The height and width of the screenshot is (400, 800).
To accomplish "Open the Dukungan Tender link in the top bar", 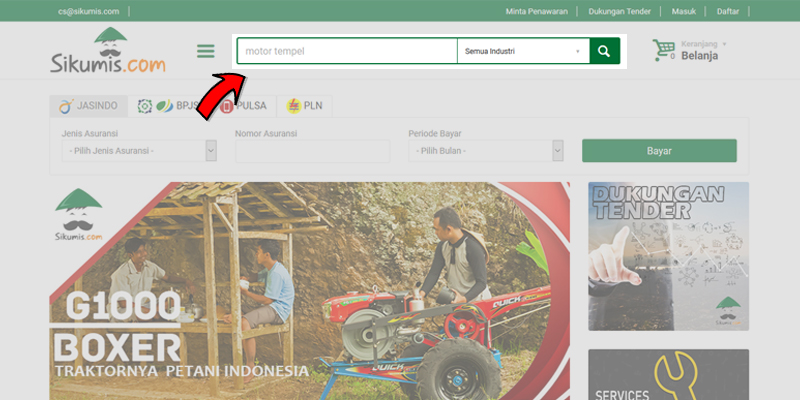I will [x=619, y=11].
